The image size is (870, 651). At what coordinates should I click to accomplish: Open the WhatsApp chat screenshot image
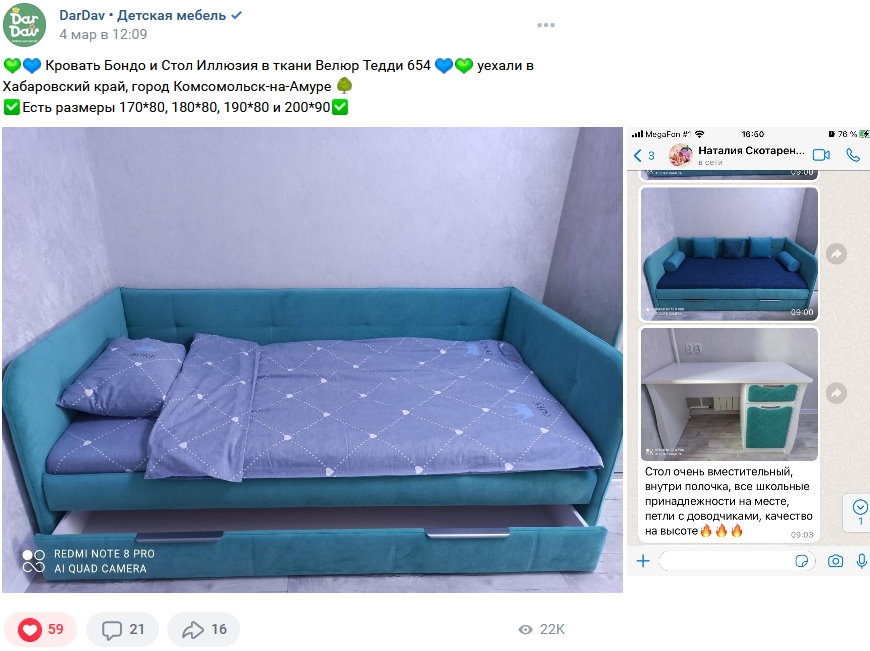coord(748,351)
